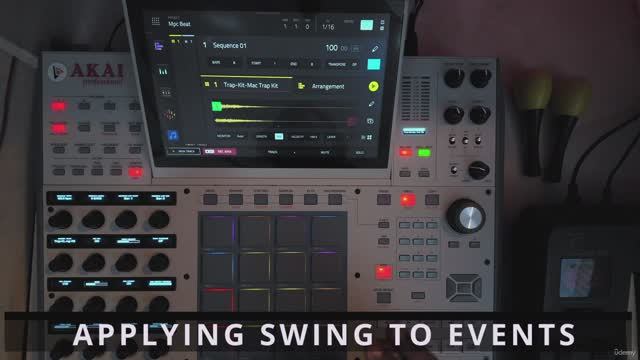Open the BARS value field

[224, 62]
